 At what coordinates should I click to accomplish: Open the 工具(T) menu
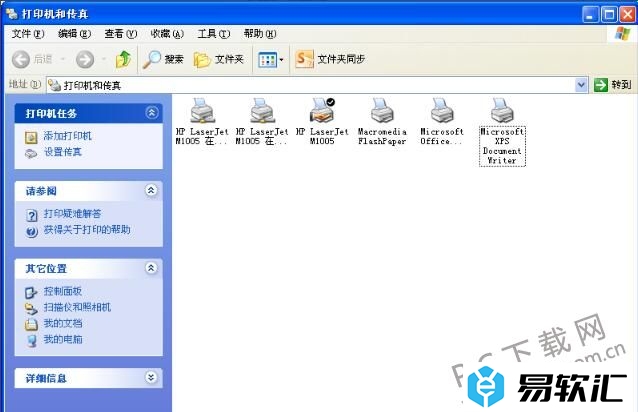(213, 34)
